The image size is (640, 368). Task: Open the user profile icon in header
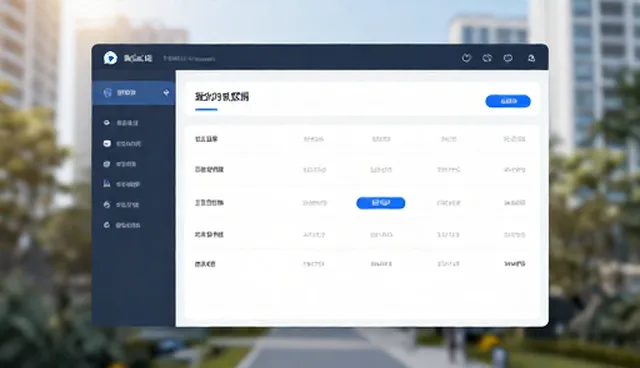pyautogui.click(x=531, y=58)
